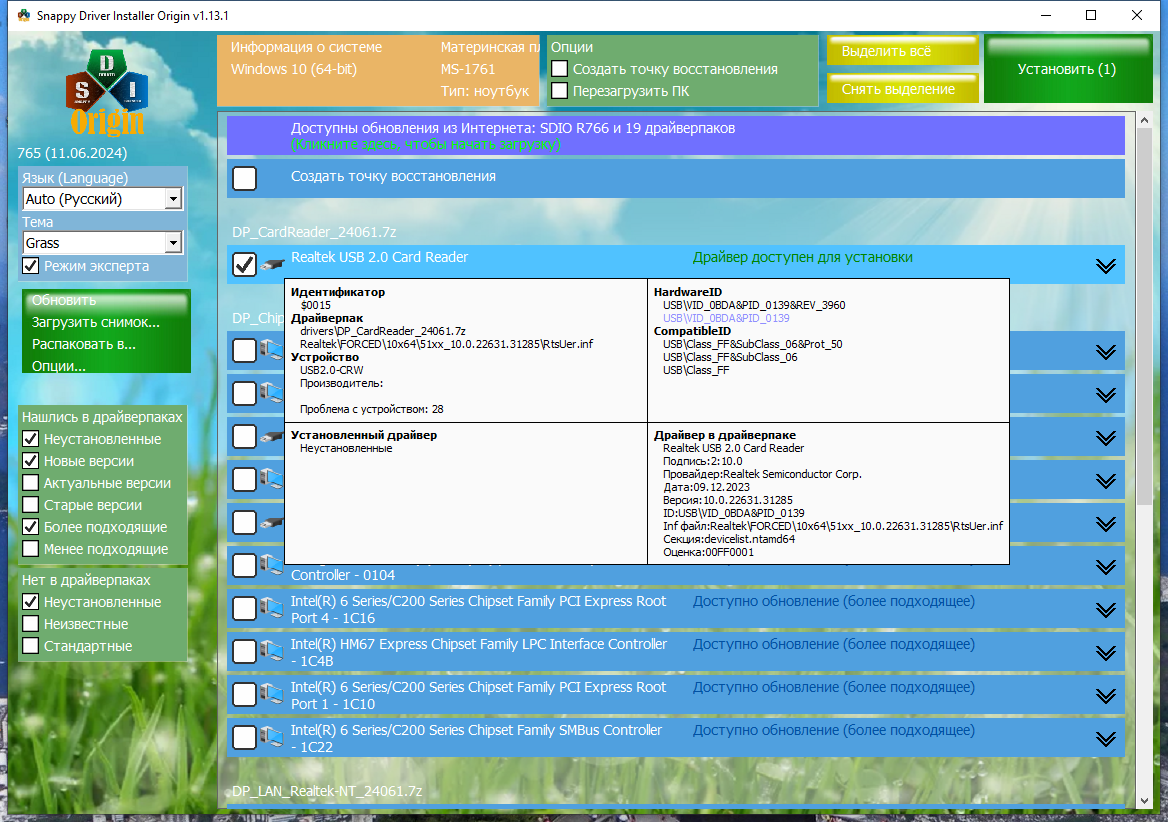
Task: Click the version text 765 (11.06.2024)
Action: [x=72, y=153]
